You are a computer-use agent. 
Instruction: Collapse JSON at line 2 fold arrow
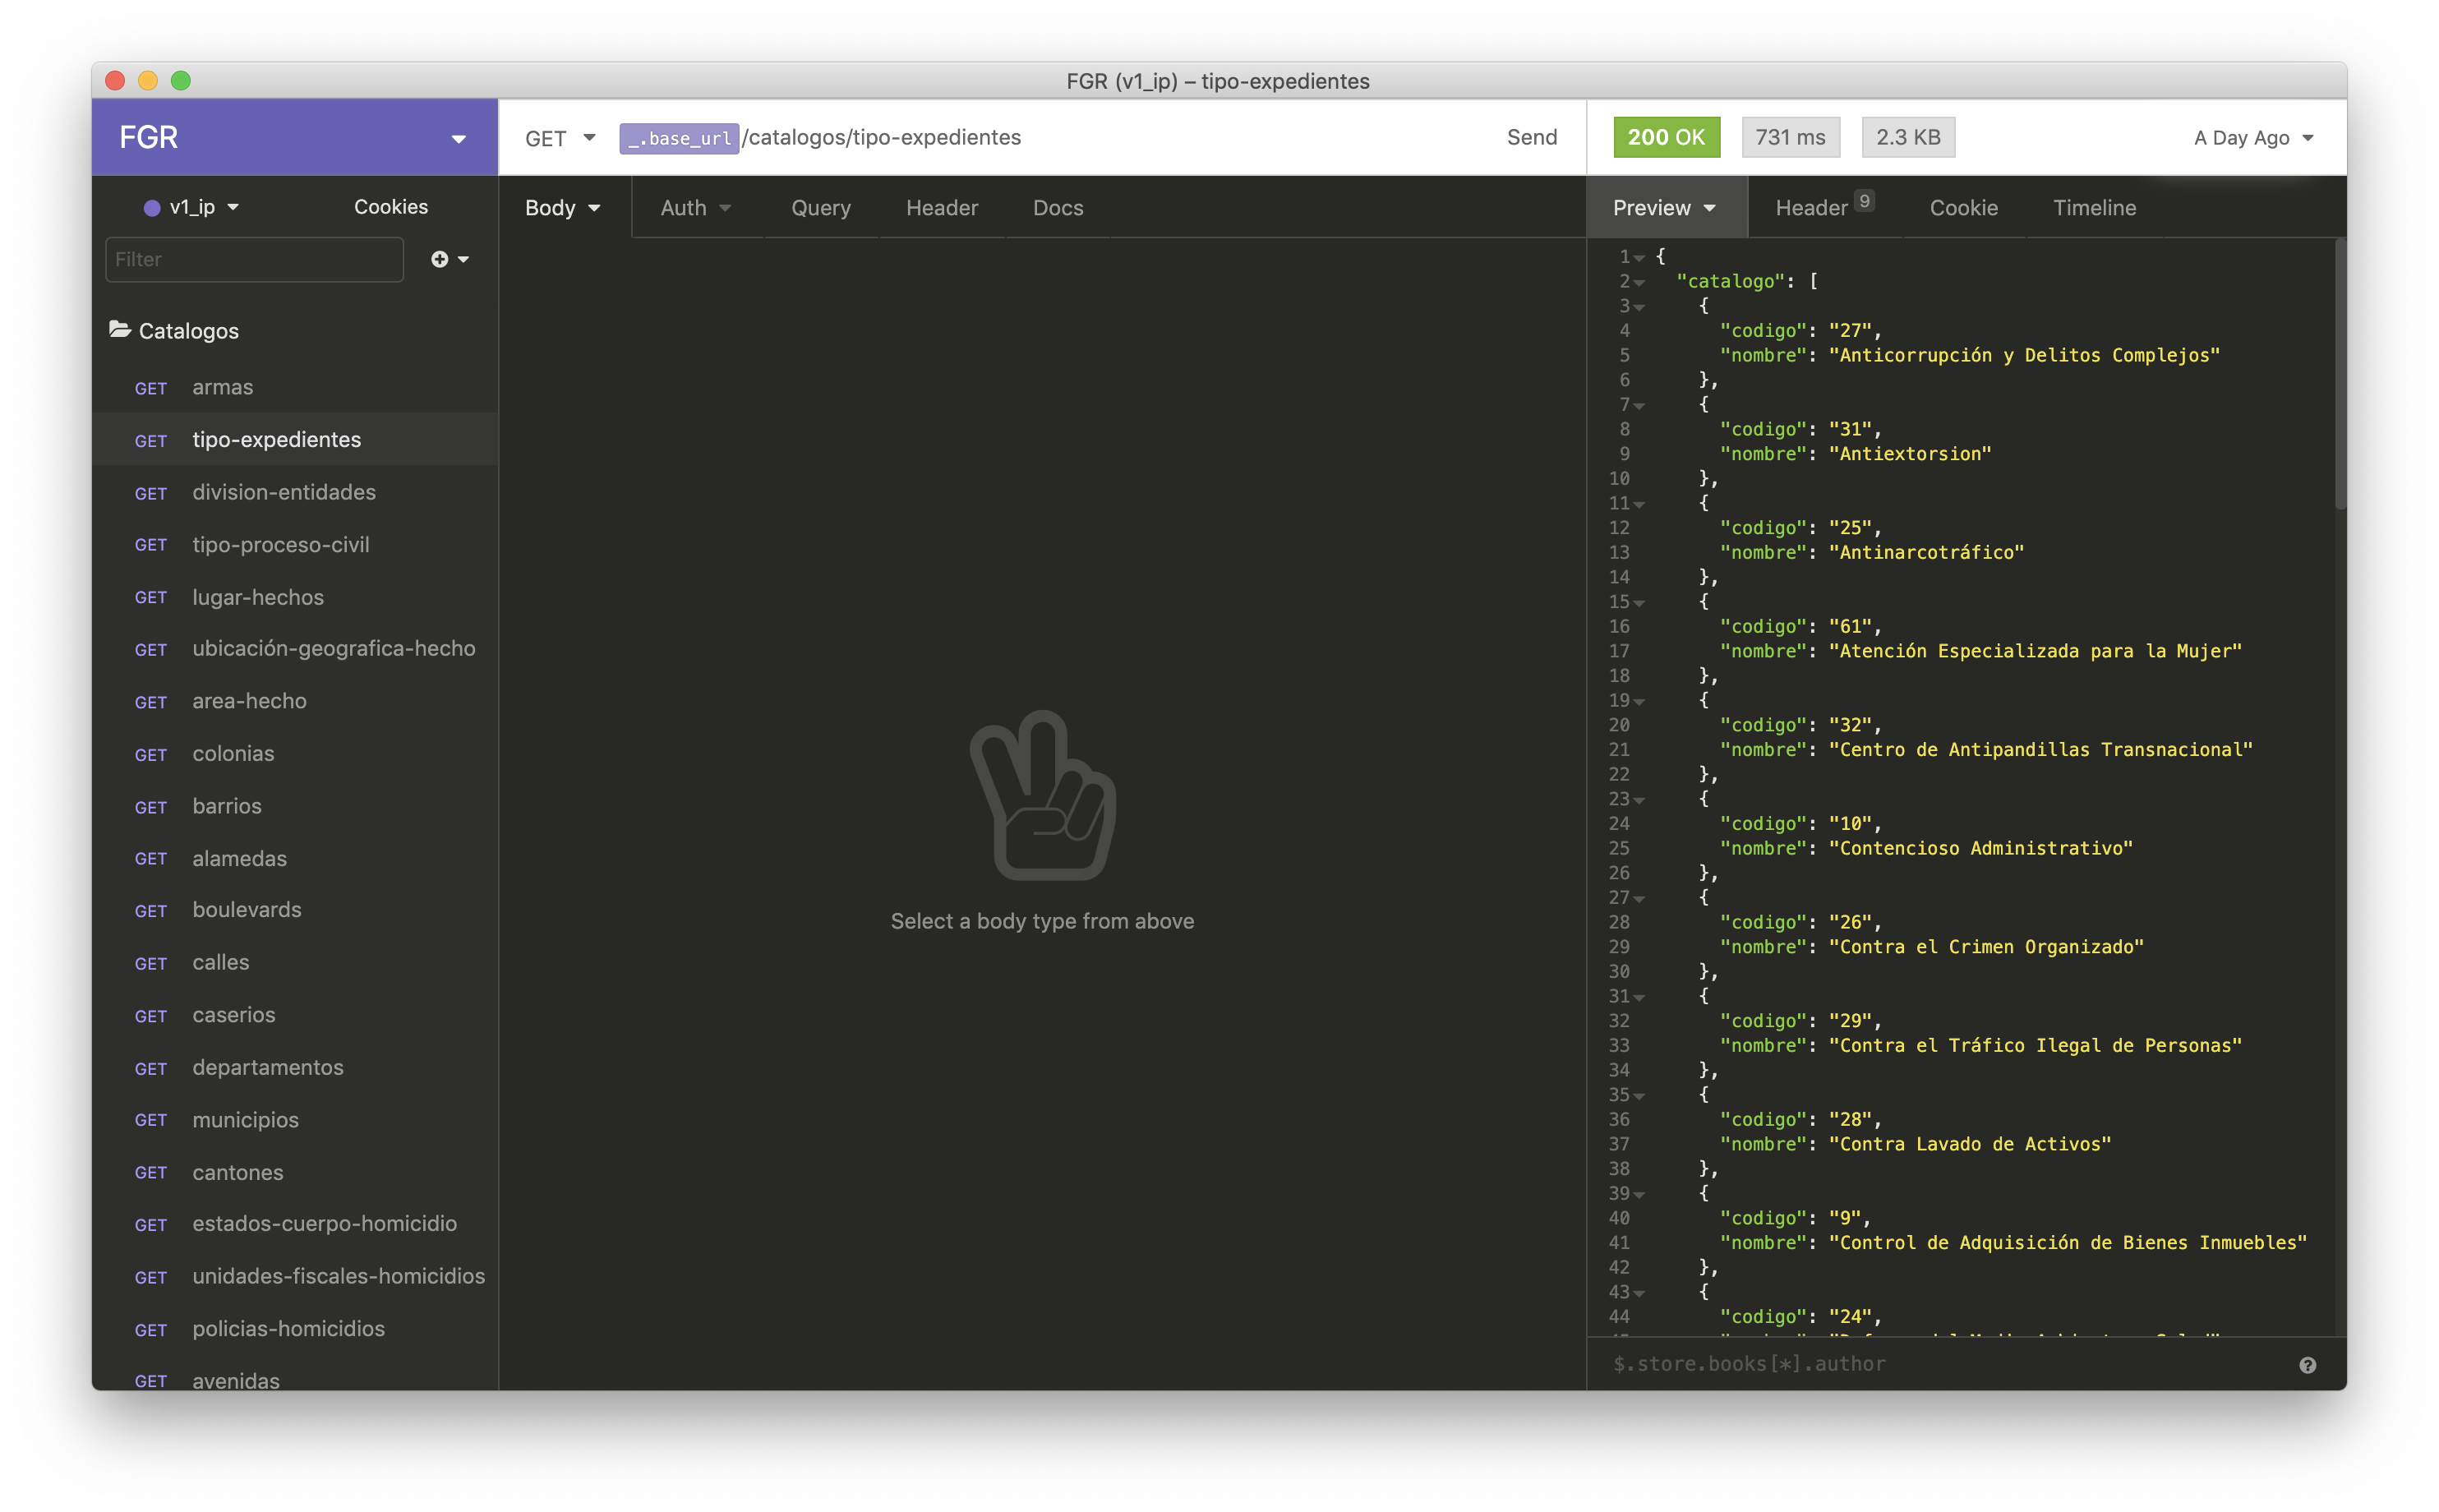pos(1639,283)
